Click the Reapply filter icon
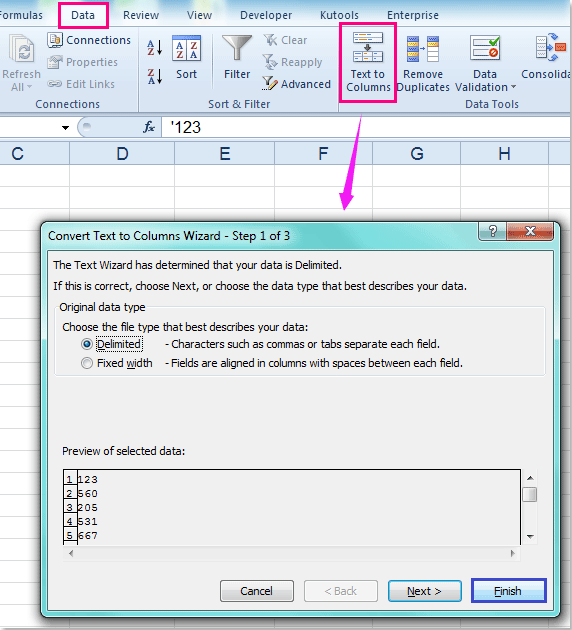This screenshot has width=572, height=630. pos(270,62)
